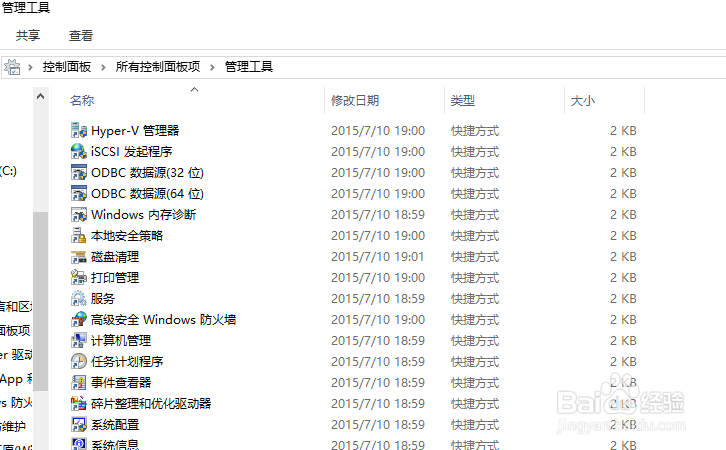
Task: Sort by the 类型 column header
Action: 463,100
